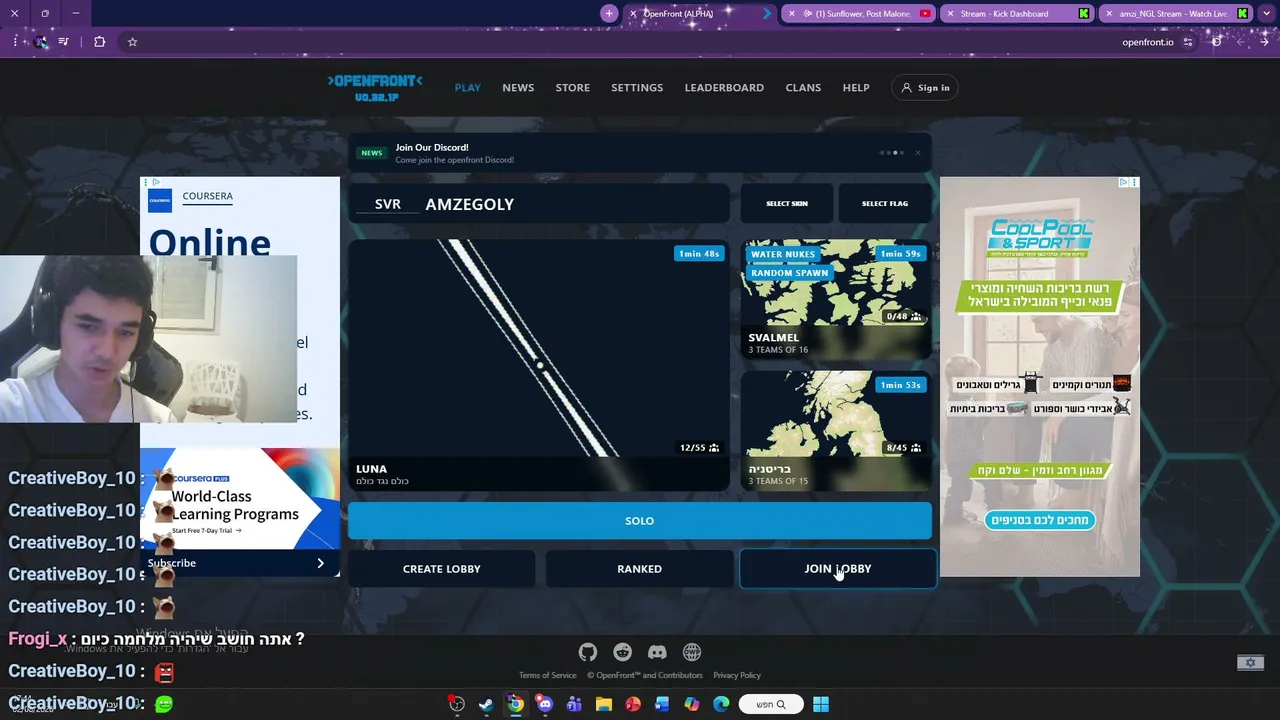Screen dimensions: 1280x720
Task: Click the CoolPool ad choices icon
Action: click(x=1123, y=182)
